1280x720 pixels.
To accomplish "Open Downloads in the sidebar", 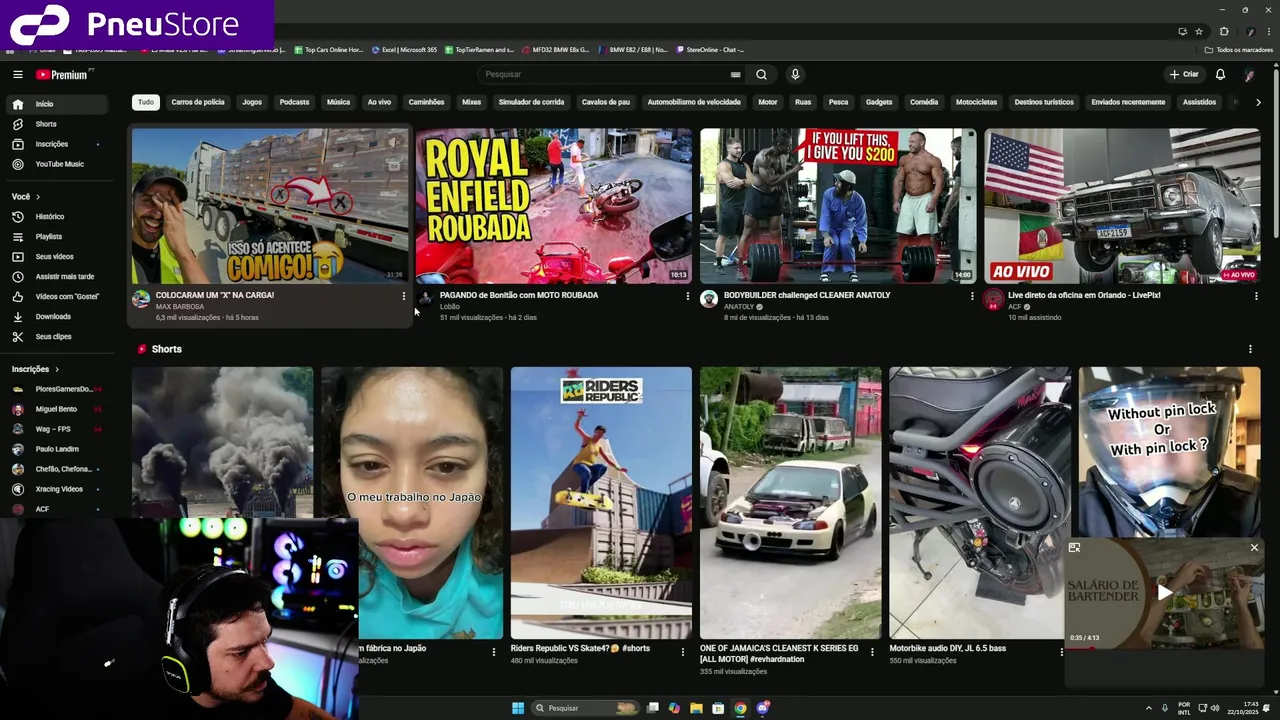I will [x=58, y=316].
